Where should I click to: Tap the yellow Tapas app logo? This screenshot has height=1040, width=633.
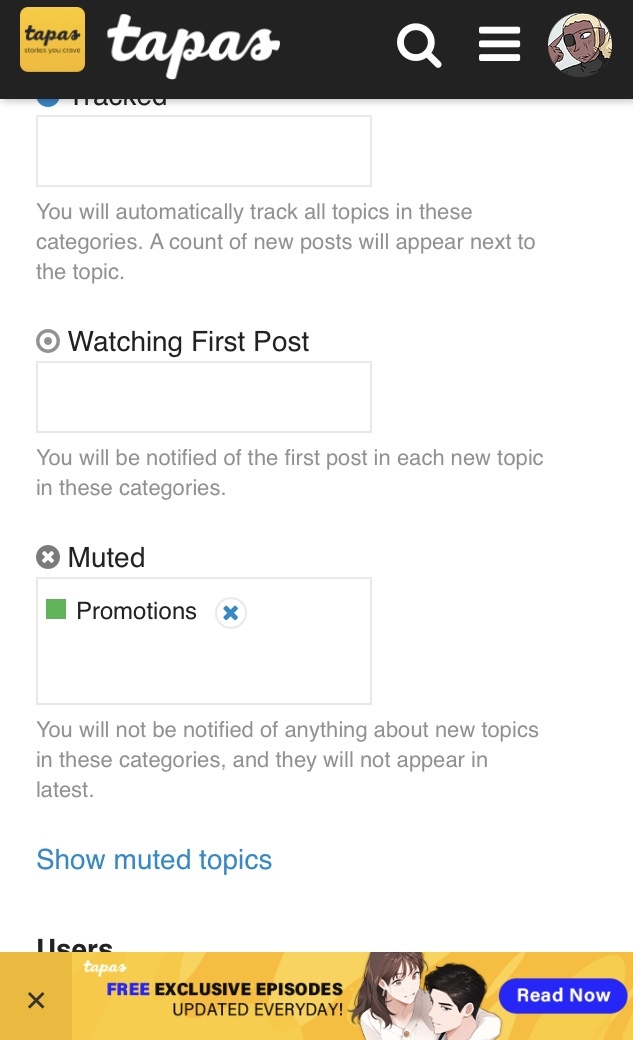coord(52,40)
